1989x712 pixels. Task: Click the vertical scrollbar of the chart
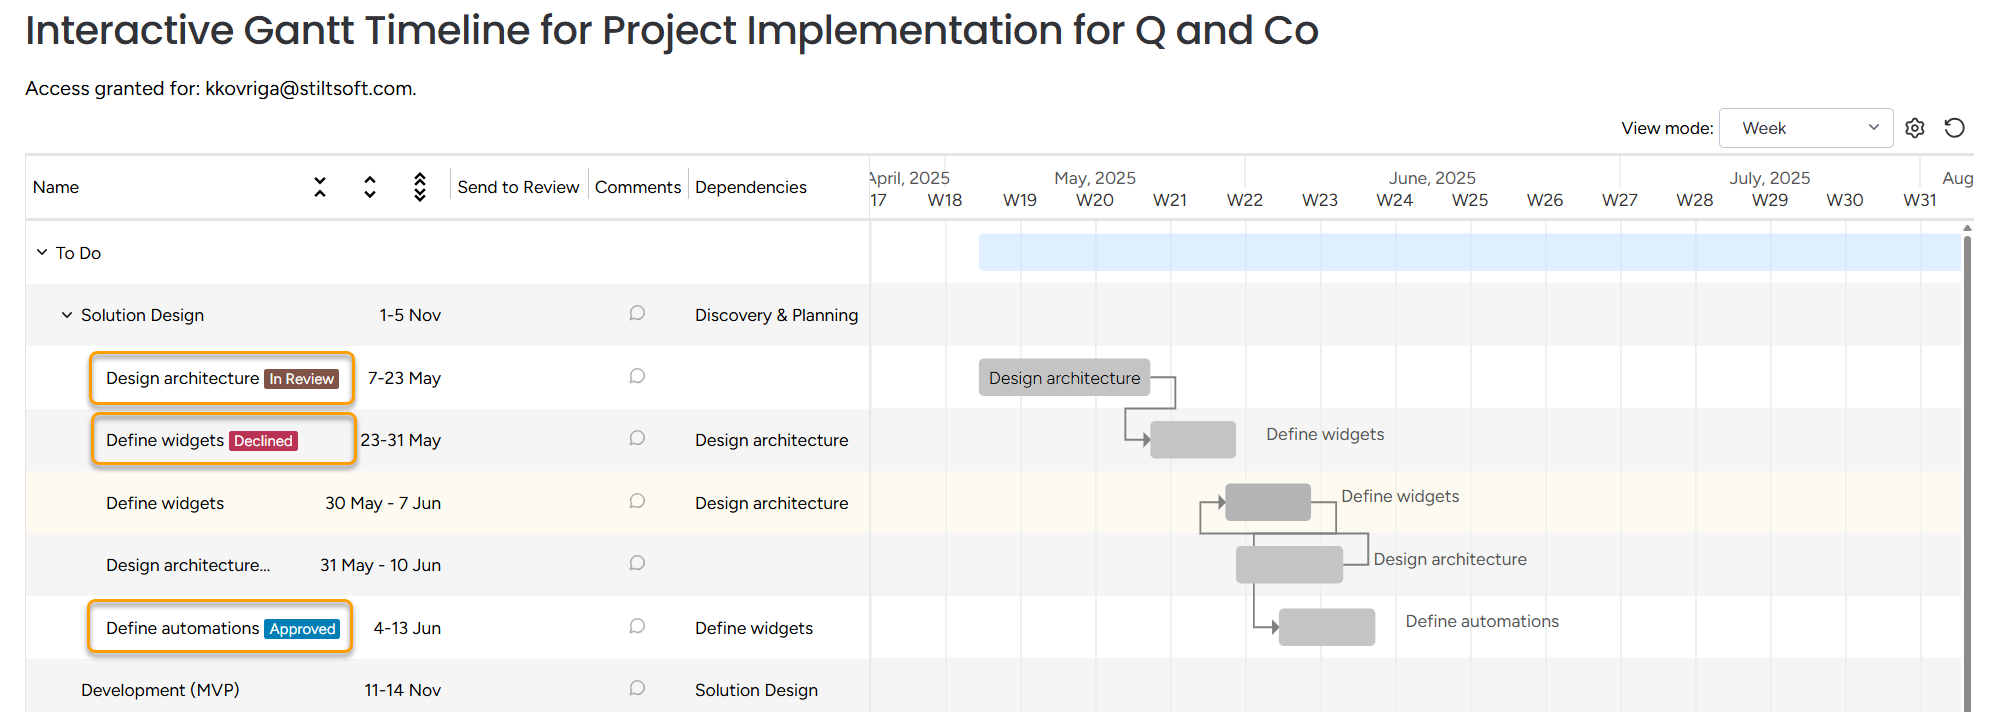[1967, 470]
